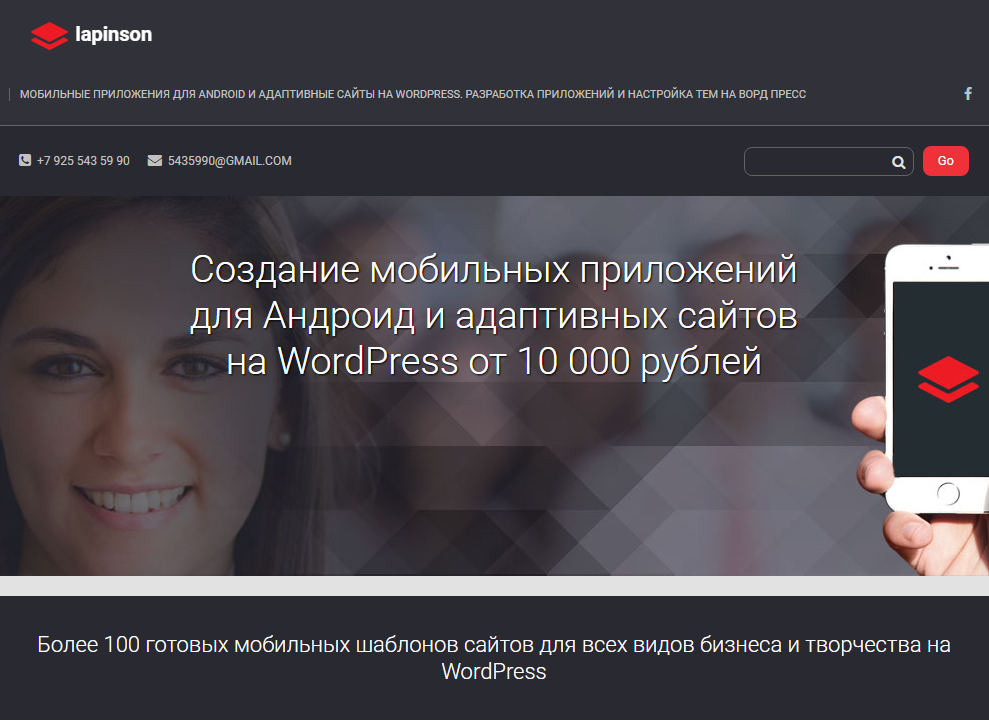The height and width of the screenshot is (725, 989).
Task: Click the magnifying glass search icon
Action: pyautogui.click(x=898, y=163)
